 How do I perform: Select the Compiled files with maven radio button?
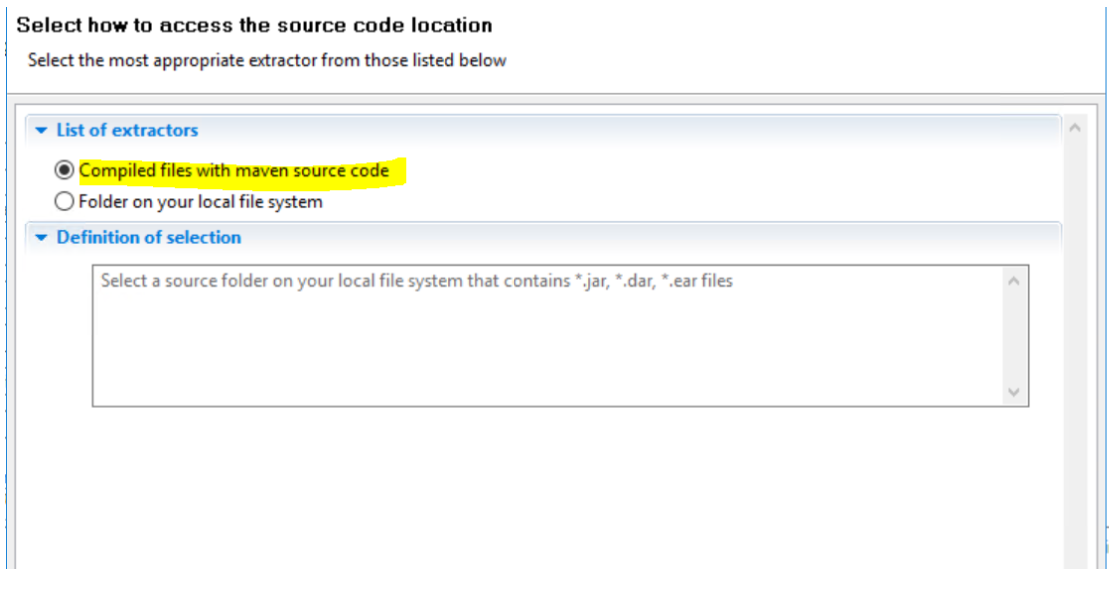click(x=65, y=170)
